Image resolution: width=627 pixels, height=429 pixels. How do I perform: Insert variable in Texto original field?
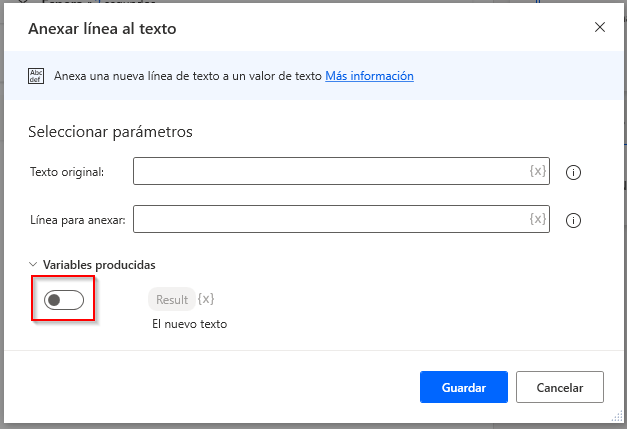(x=538, y=171)
